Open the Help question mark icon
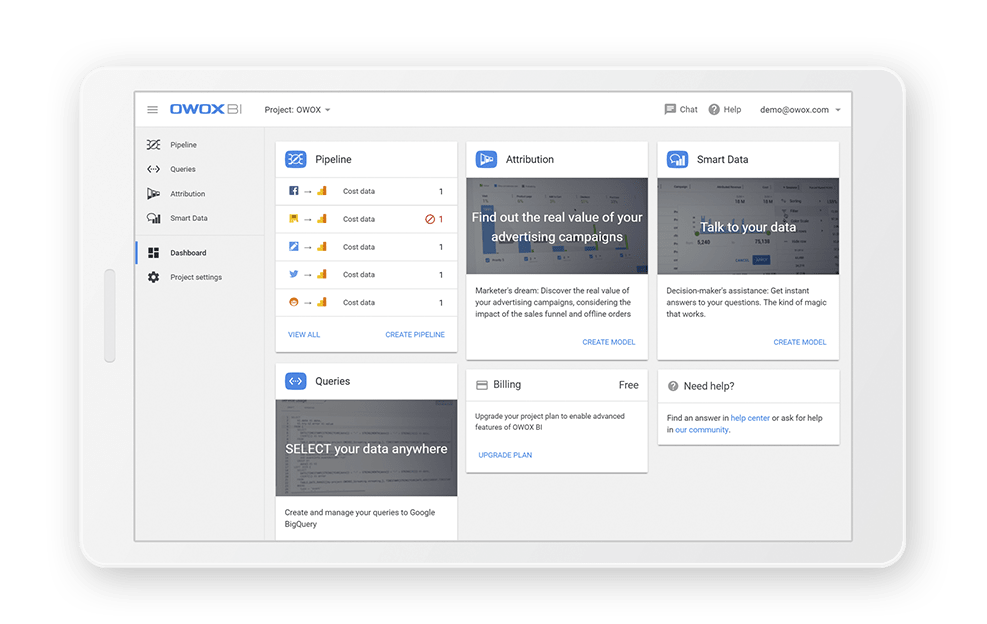The height and width of the screenshot is (624, 987). (714, 109)
